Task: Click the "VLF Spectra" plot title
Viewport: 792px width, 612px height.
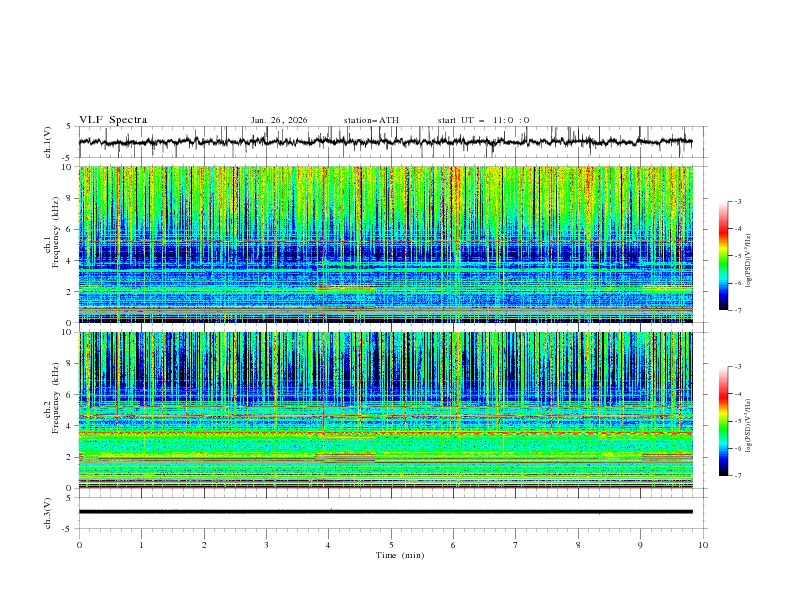Action: (113, 120)
